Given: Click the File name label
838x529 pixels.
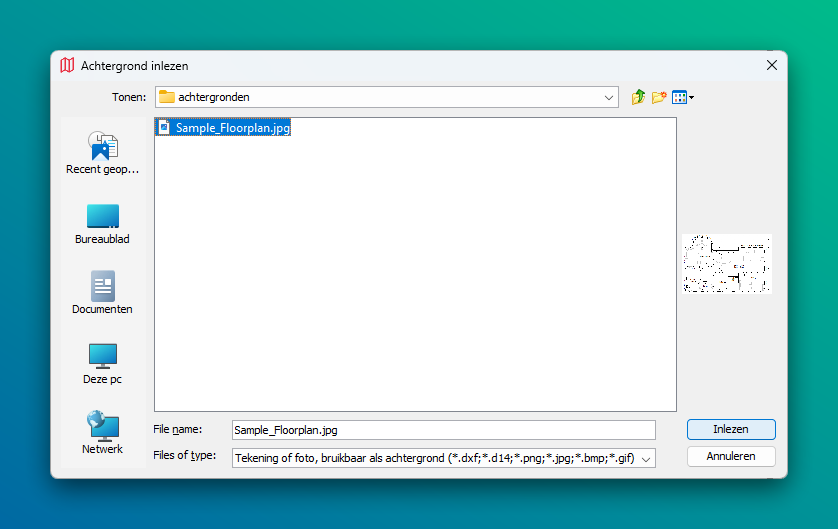Looking at the screenshot, I should (x=177, y=430).
